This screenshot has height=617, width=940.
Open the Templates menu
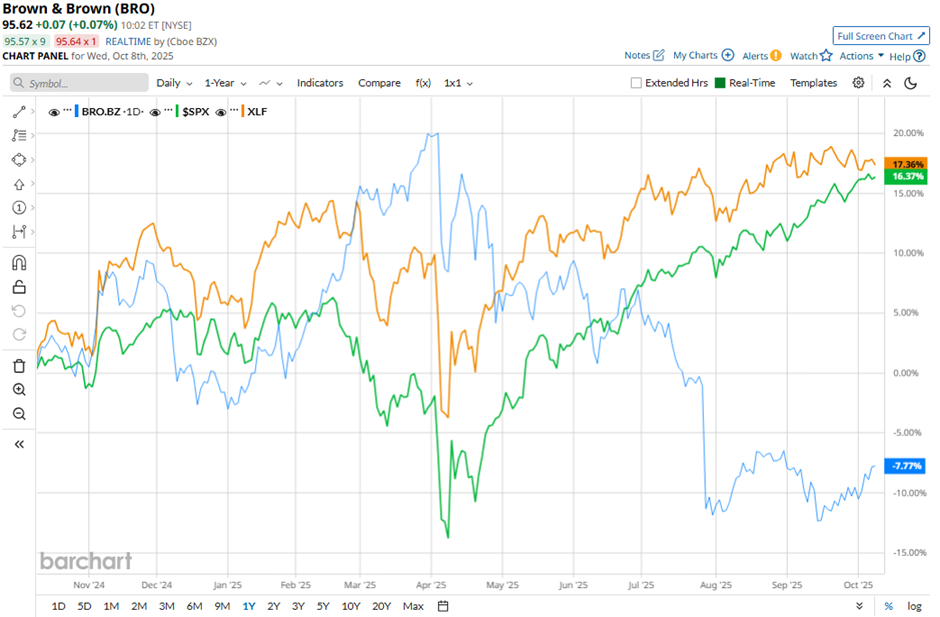[814, 83]
